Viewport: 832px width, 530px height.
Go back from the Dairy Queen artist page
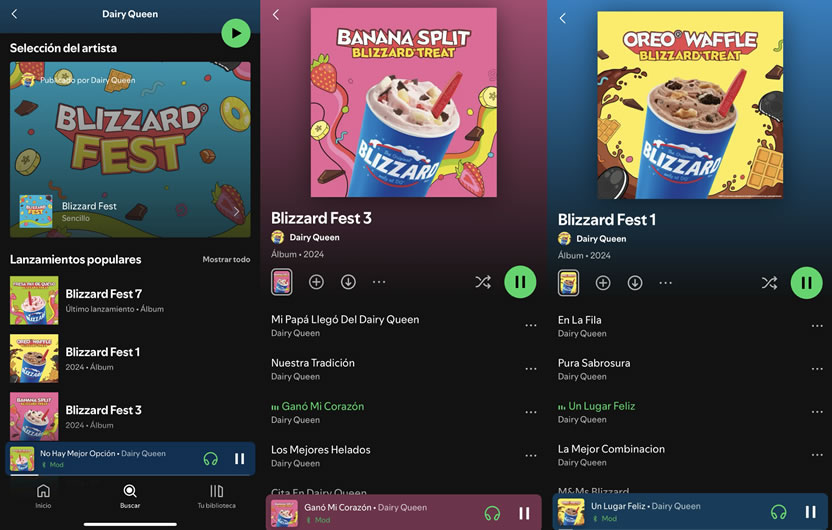point(15,14)
